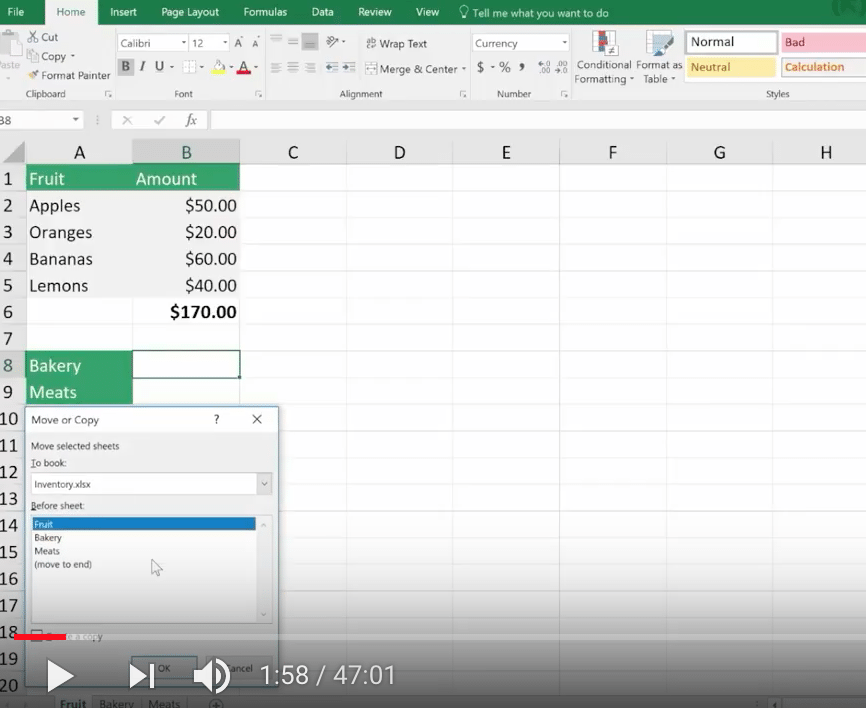
Task: Select Bakery in Before sheet list
Action: pyautogui.click(x=48, y=538)
